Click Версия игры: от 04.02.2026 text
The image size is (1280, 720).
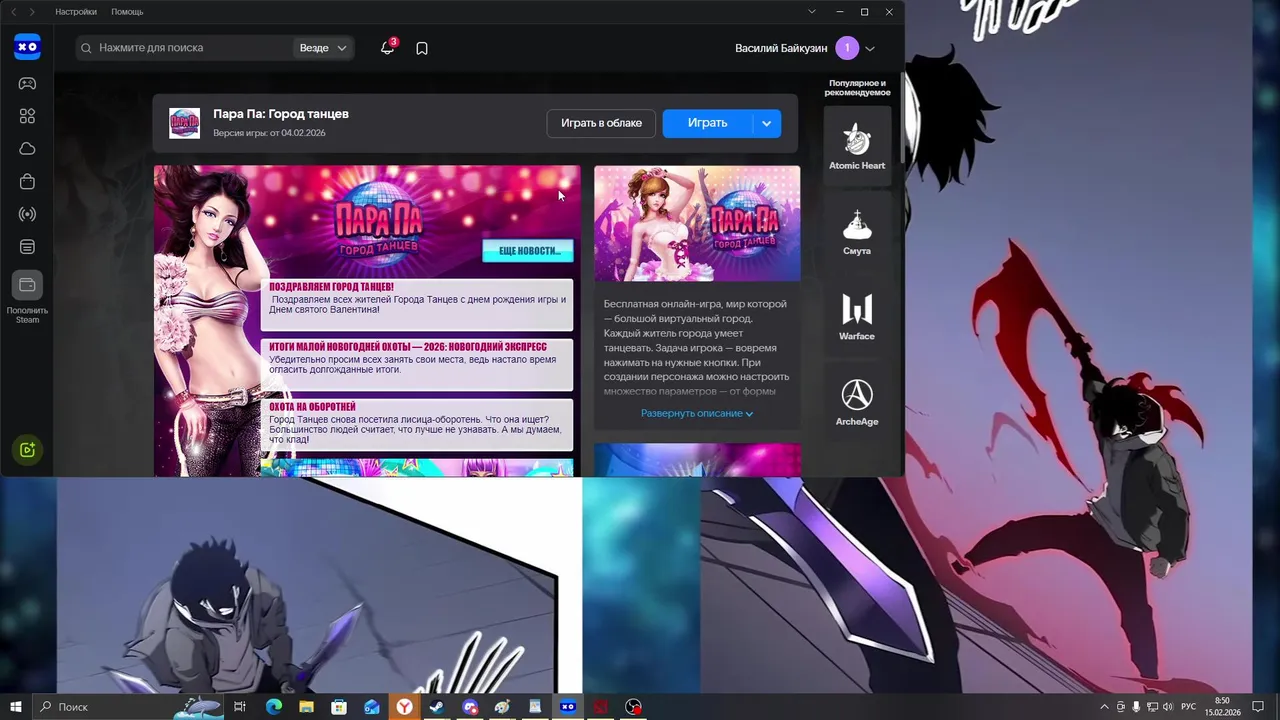pos(269,133)
